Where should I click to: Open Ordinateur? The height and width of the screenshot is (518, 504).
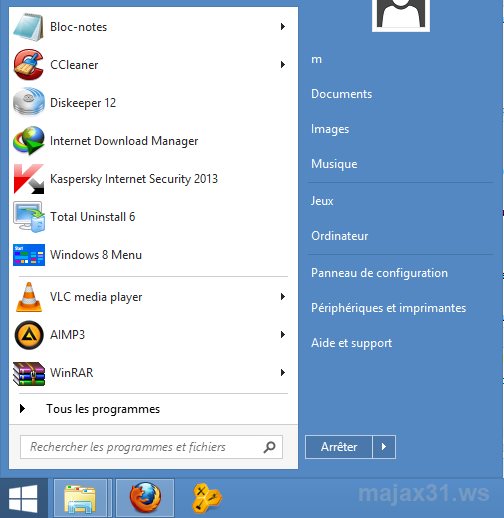coord(339,236)
